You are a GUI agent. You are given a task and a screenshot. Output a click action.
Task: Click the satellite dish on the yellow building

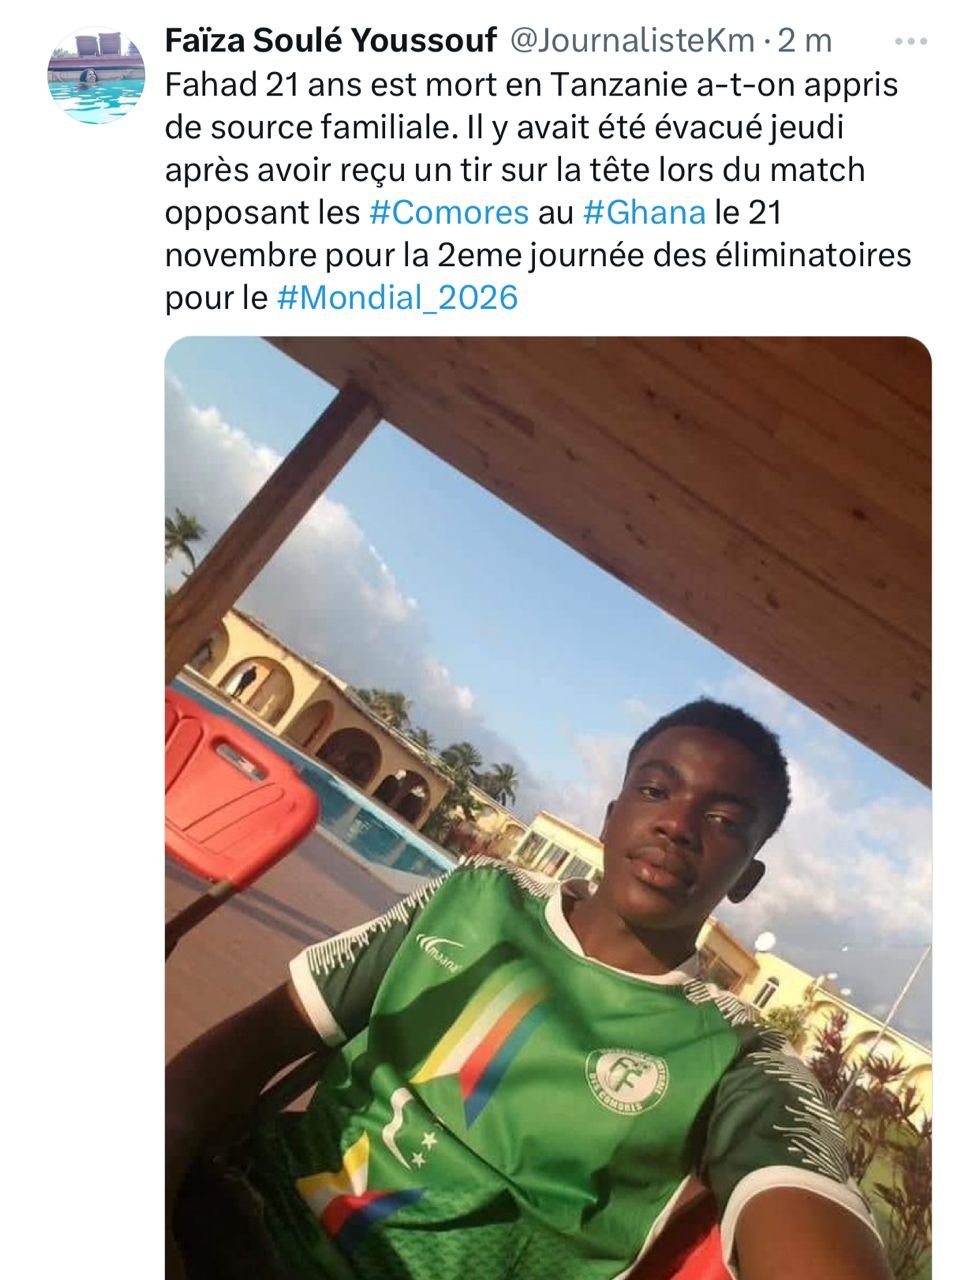tap(764, 942)
